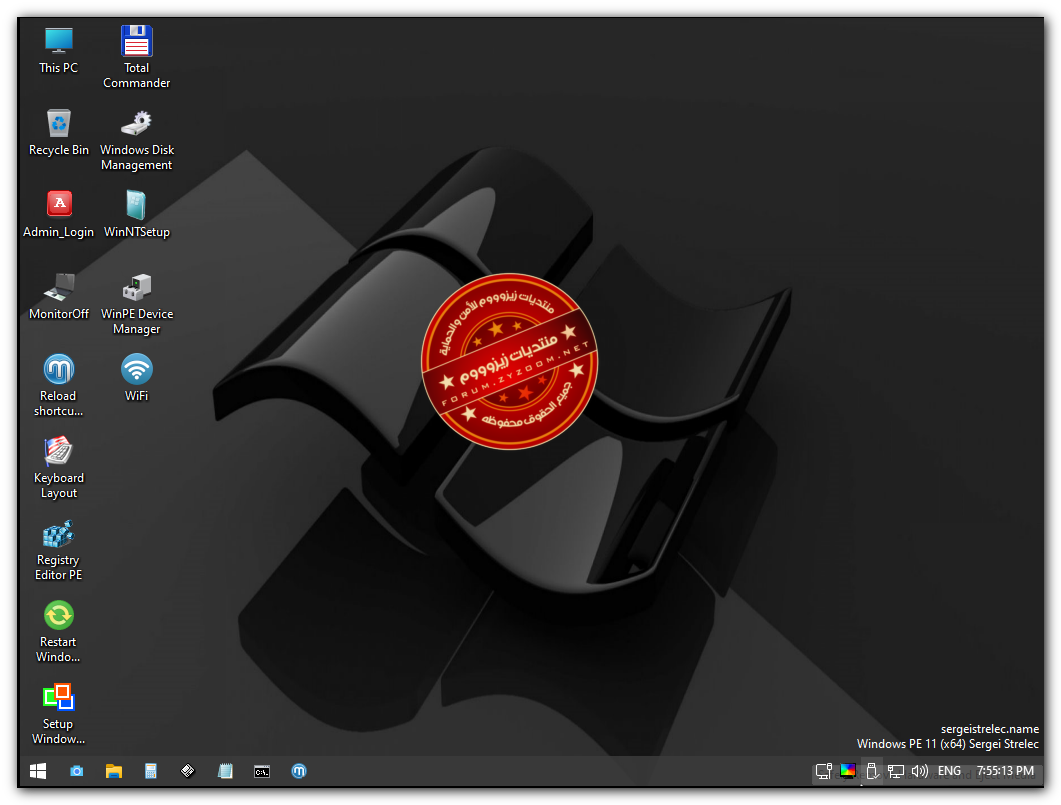
Task: Launch the screenshot camera from the taskbar
Action: [76, 771]
